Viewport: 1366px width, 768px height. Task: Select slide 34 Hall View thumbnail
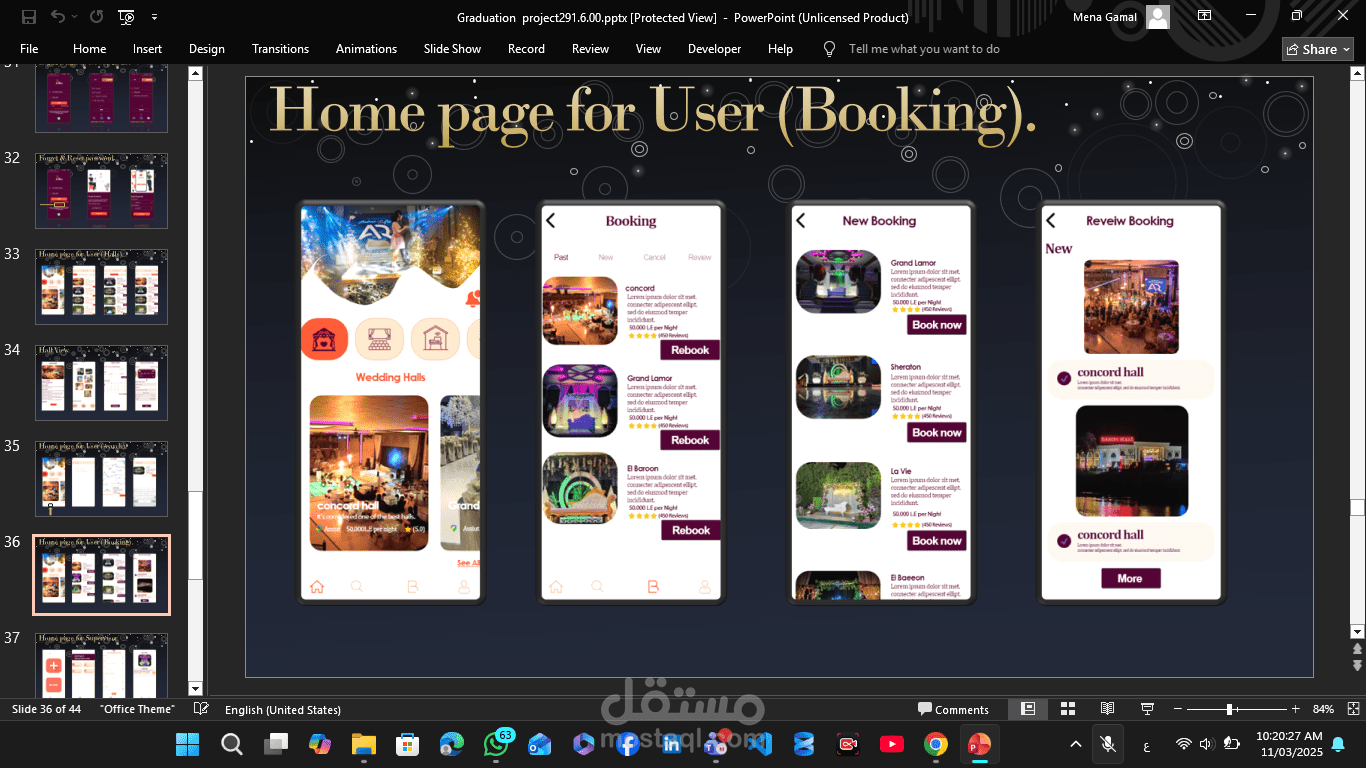[102, 382]
